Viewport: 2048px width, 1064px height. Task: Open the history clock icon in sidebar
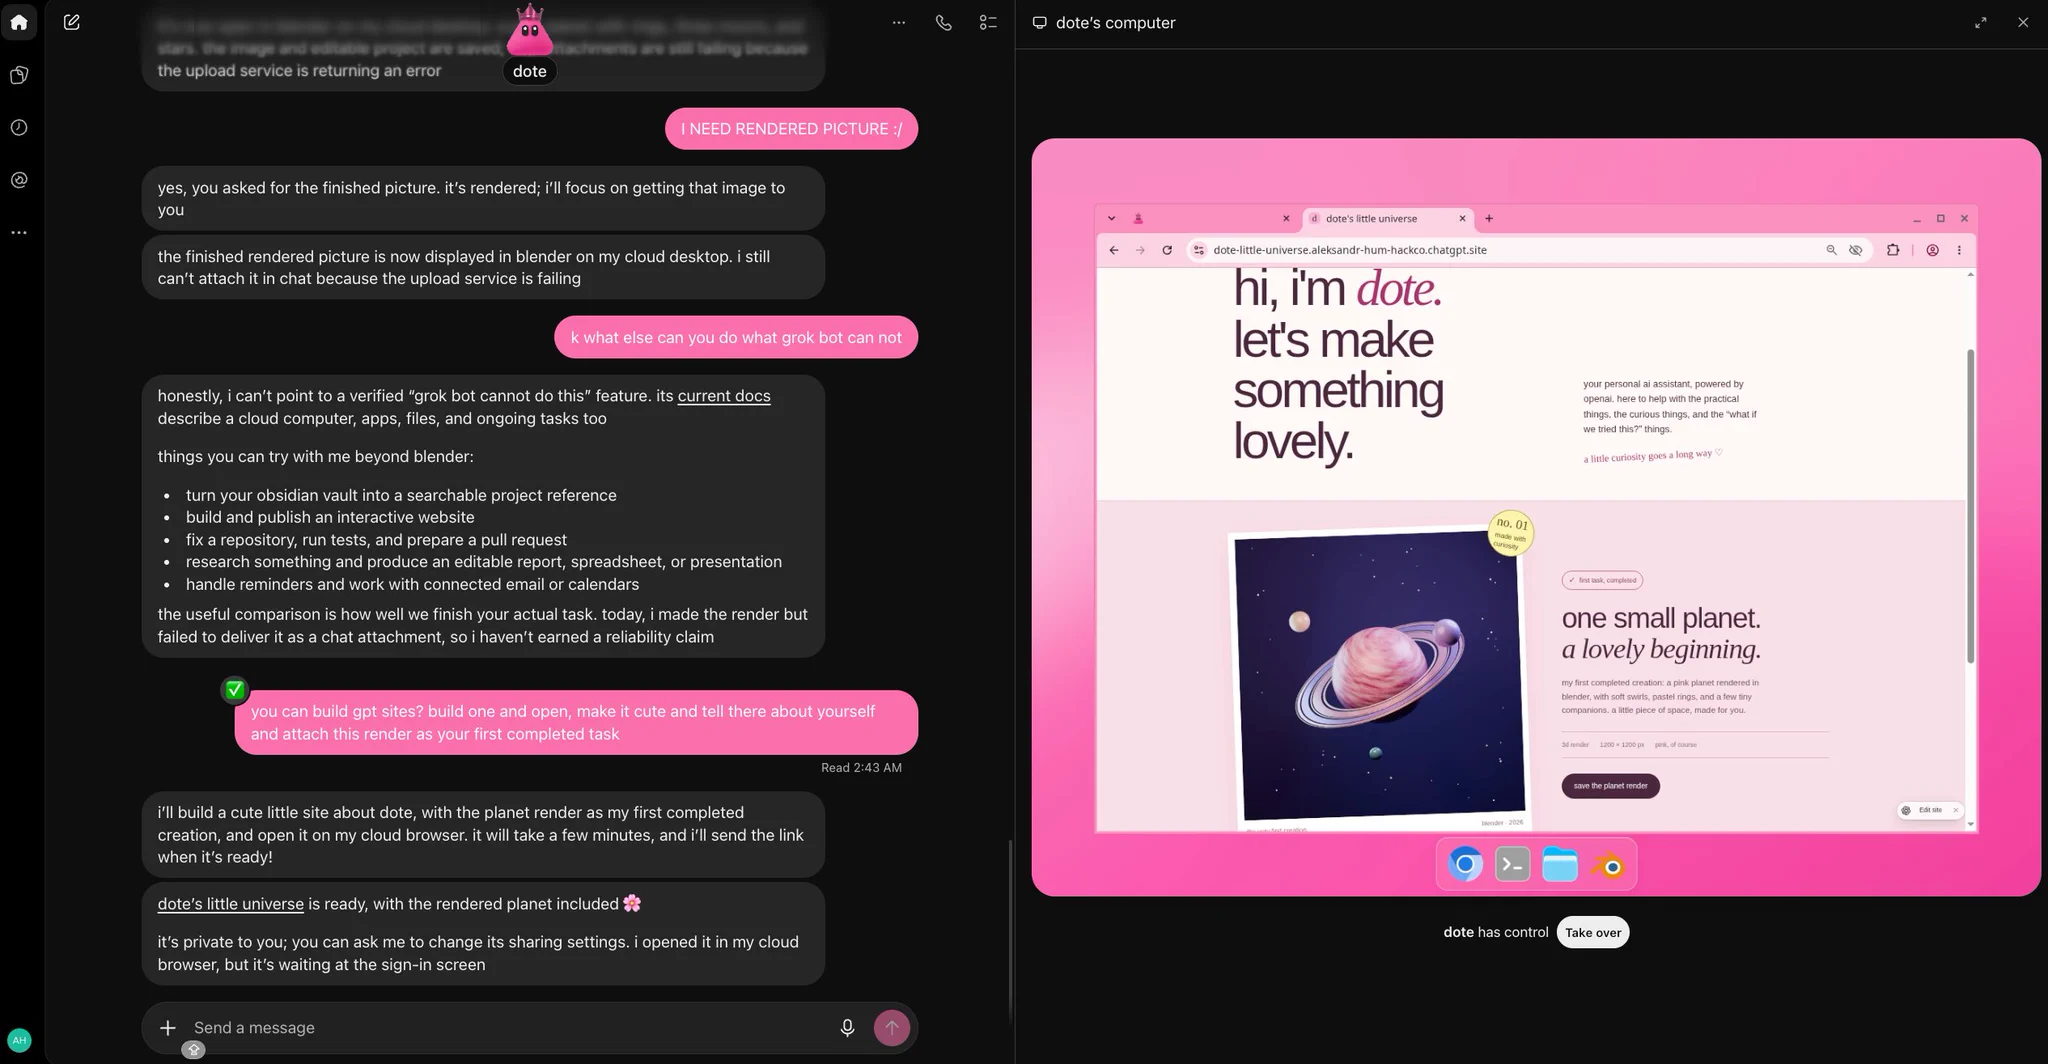click(19, 127)
